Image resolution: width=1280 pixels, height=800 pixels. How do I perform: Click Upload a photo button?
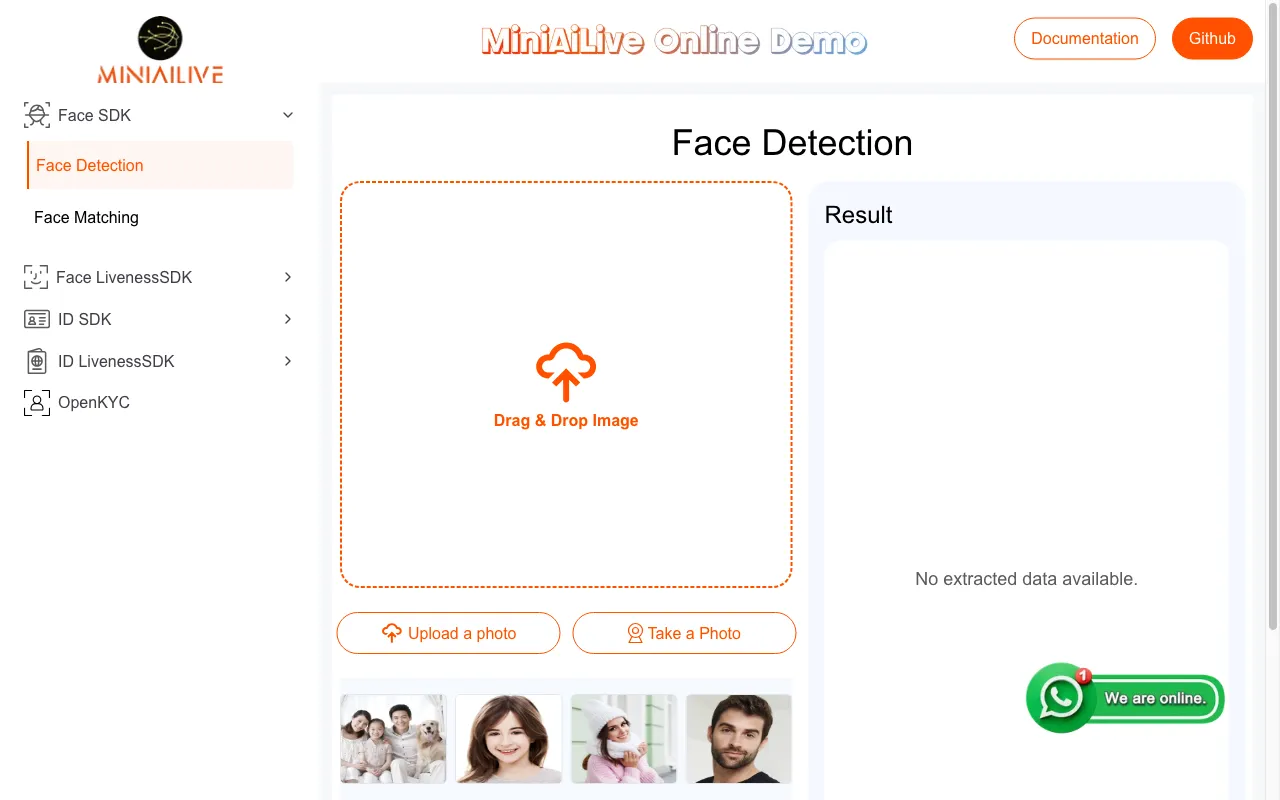(448, 633)
